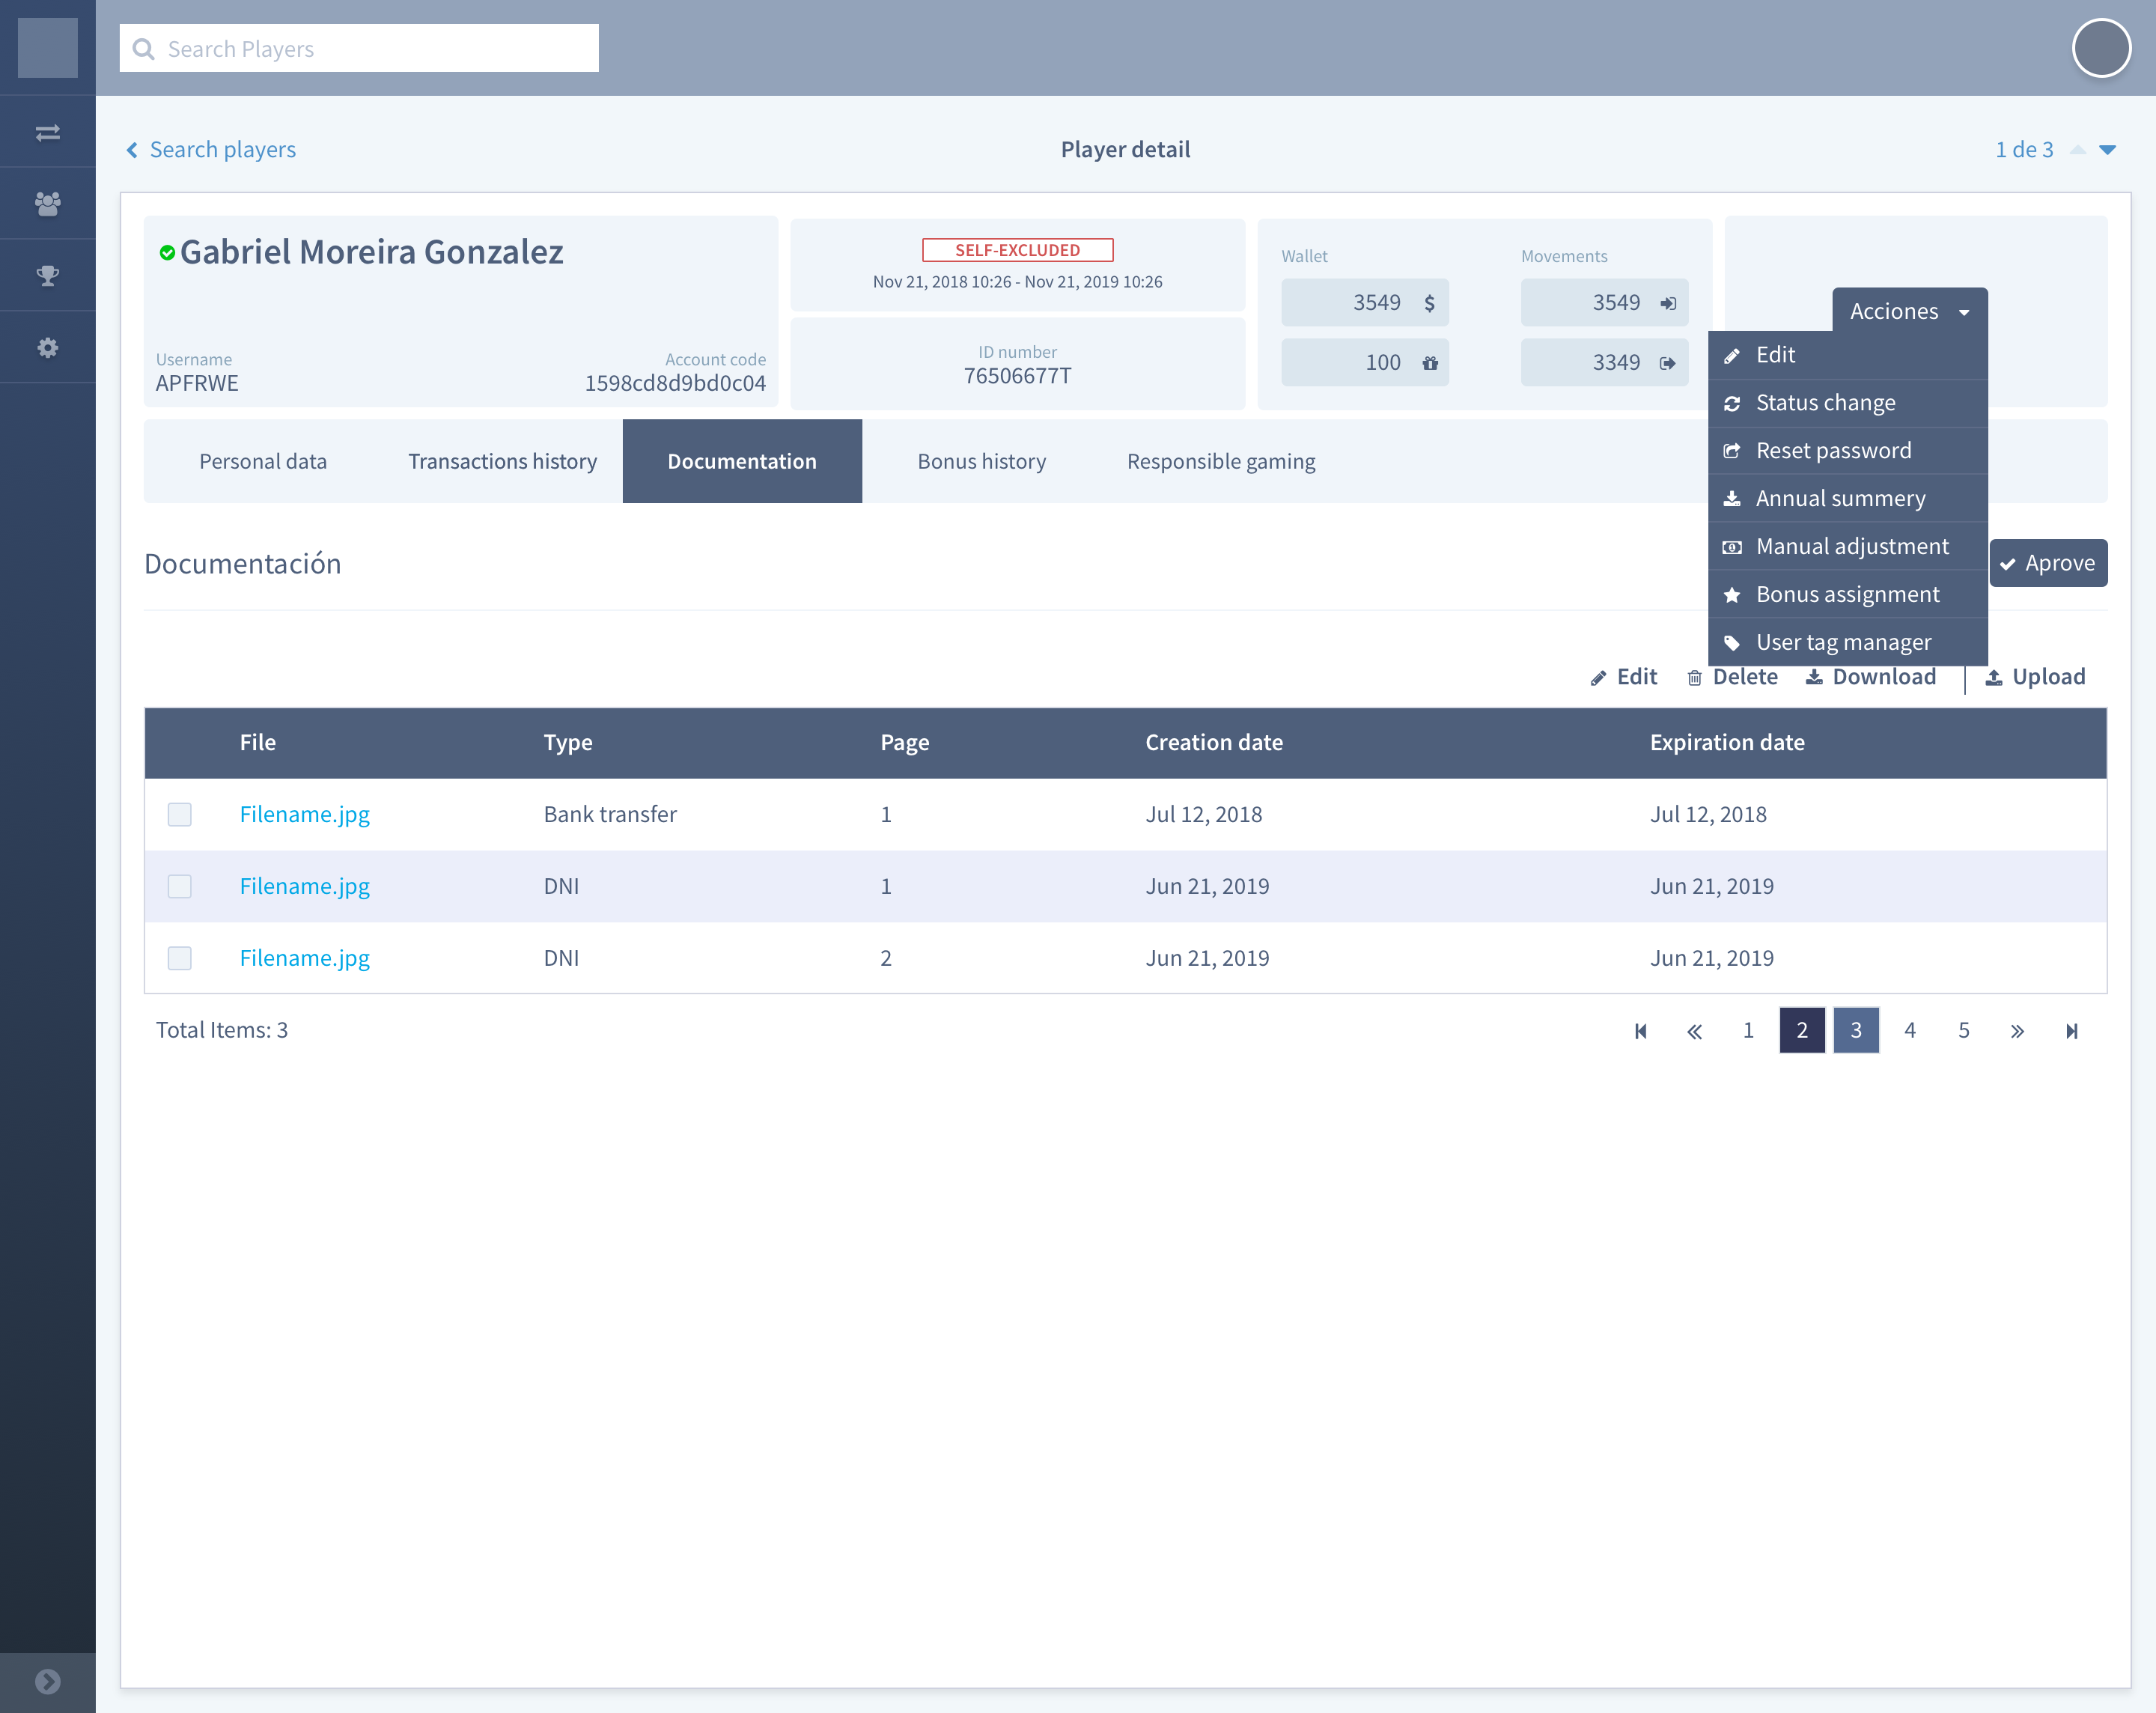The width and height of the screenshot is (2156, 1713).
Task: Choose Status change from menu
Action: click(1825, 402)
